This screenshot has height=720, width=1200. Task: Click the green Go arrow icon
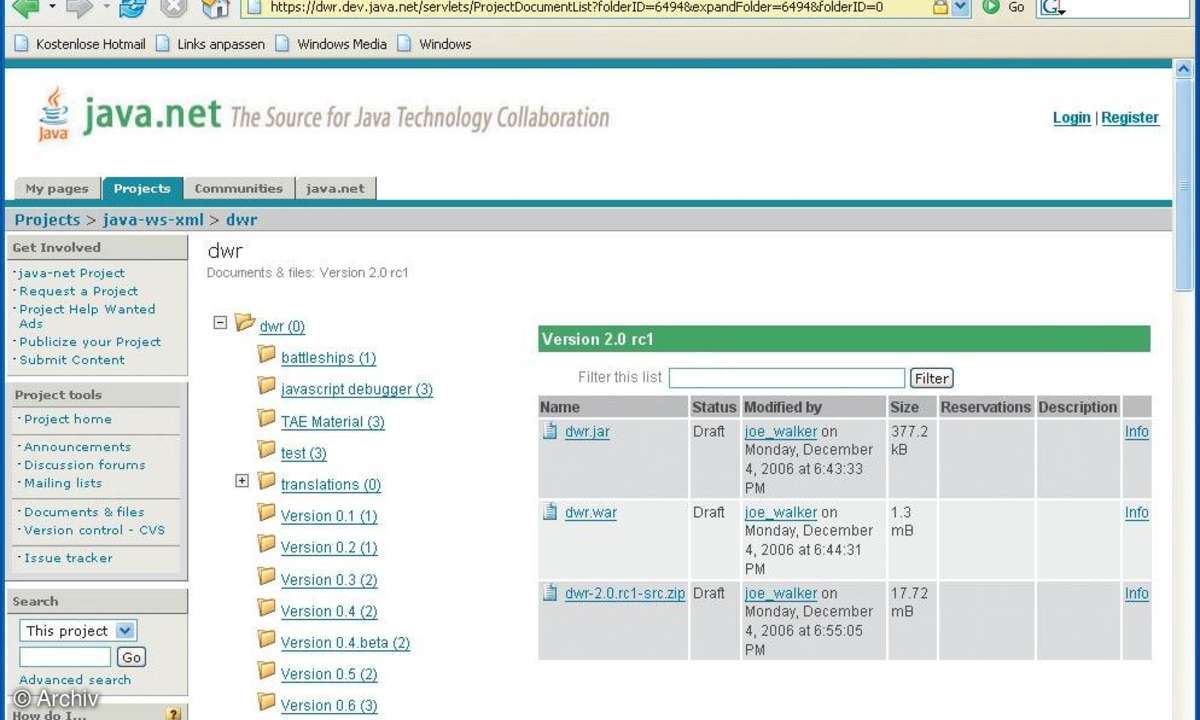coord(991,7)
